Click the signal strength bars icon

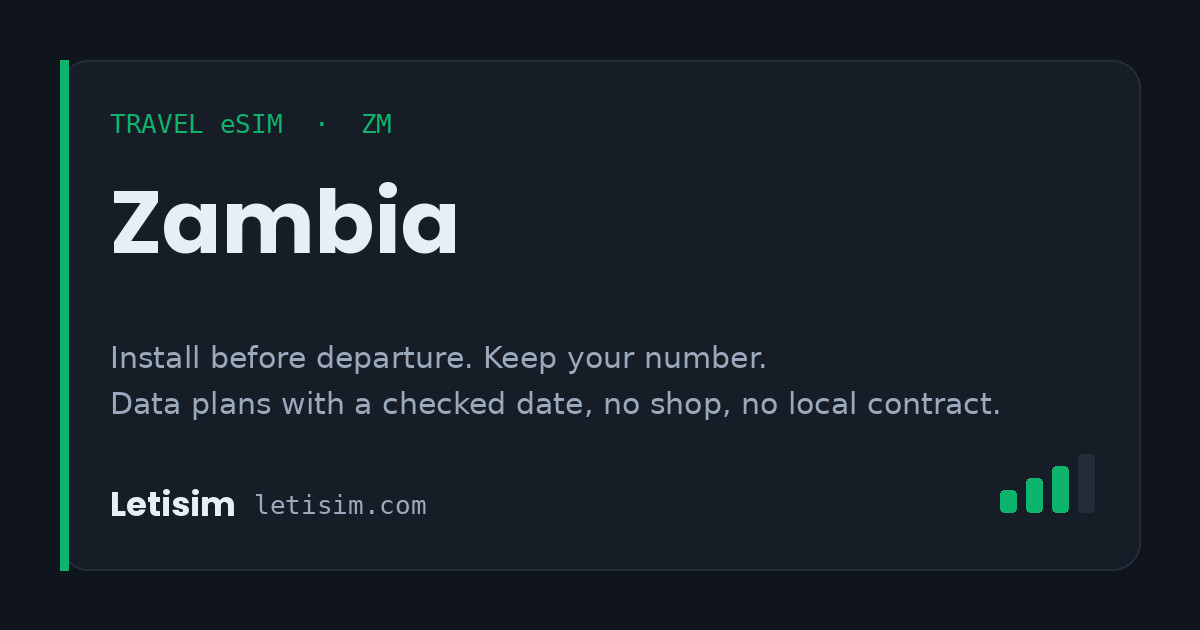point(1047,484)
